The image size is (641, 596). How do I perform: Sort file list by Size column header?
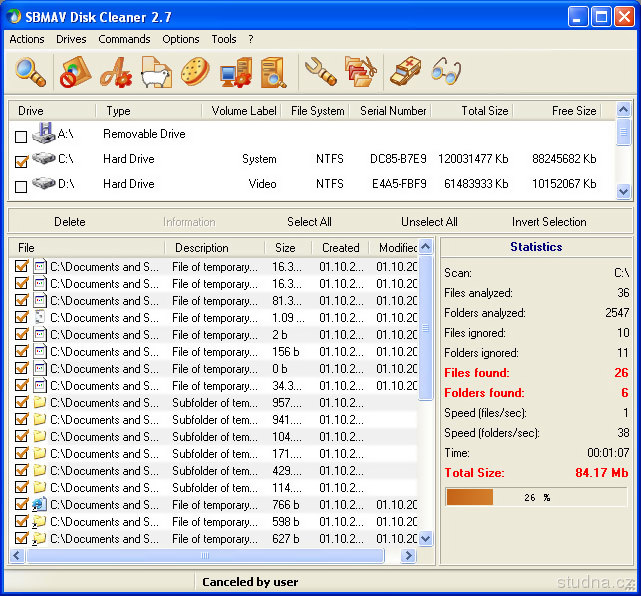285,248
